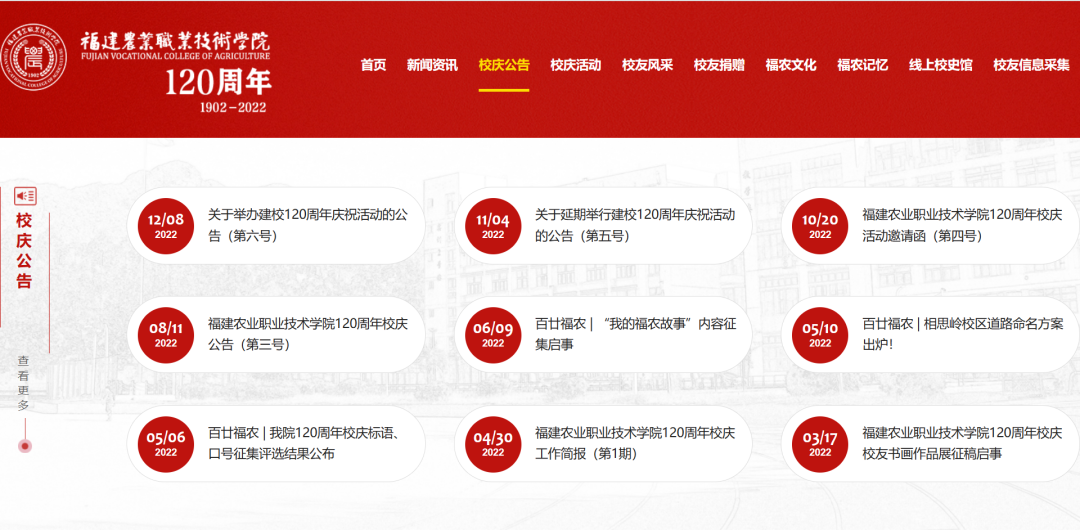Go to 首页 in the navigation
This screenshot has width=1080, height=530.
[x=373, y=65]
